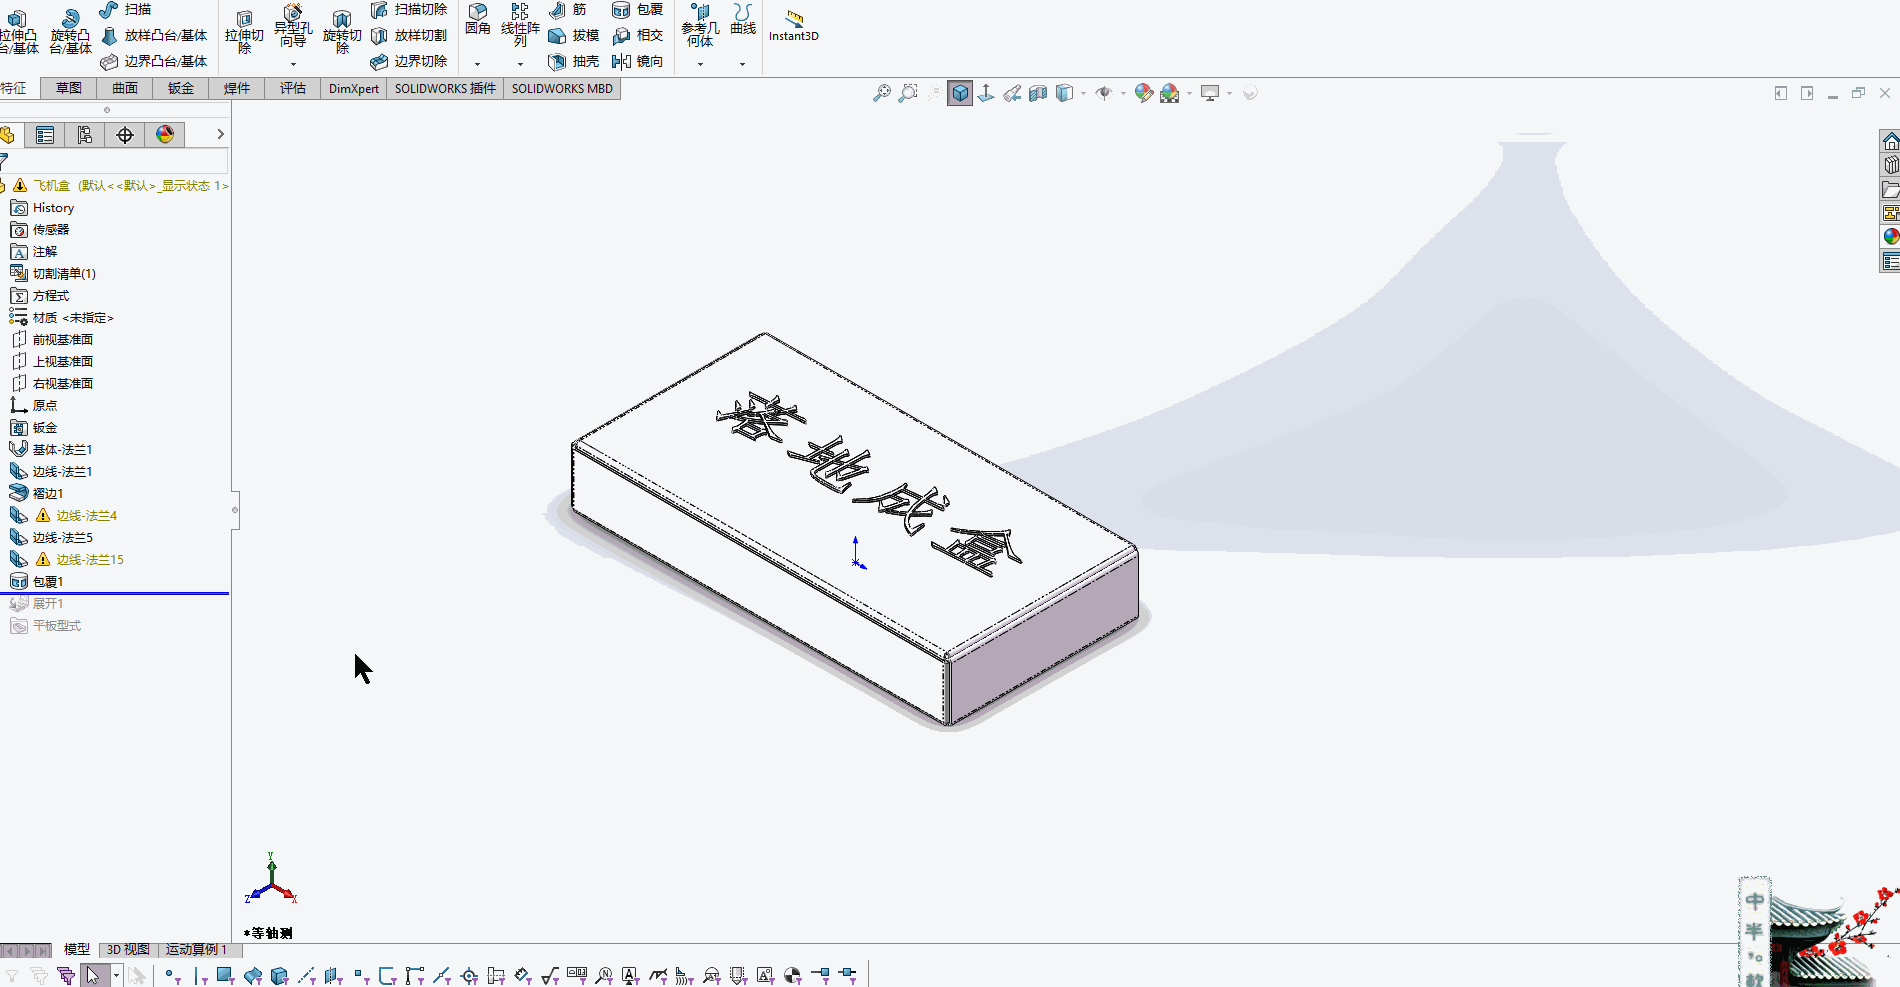Open the DimXpertManager crosshair tab
The height and width of the screenshot is (987, 1900).
[x=125, y=135]
